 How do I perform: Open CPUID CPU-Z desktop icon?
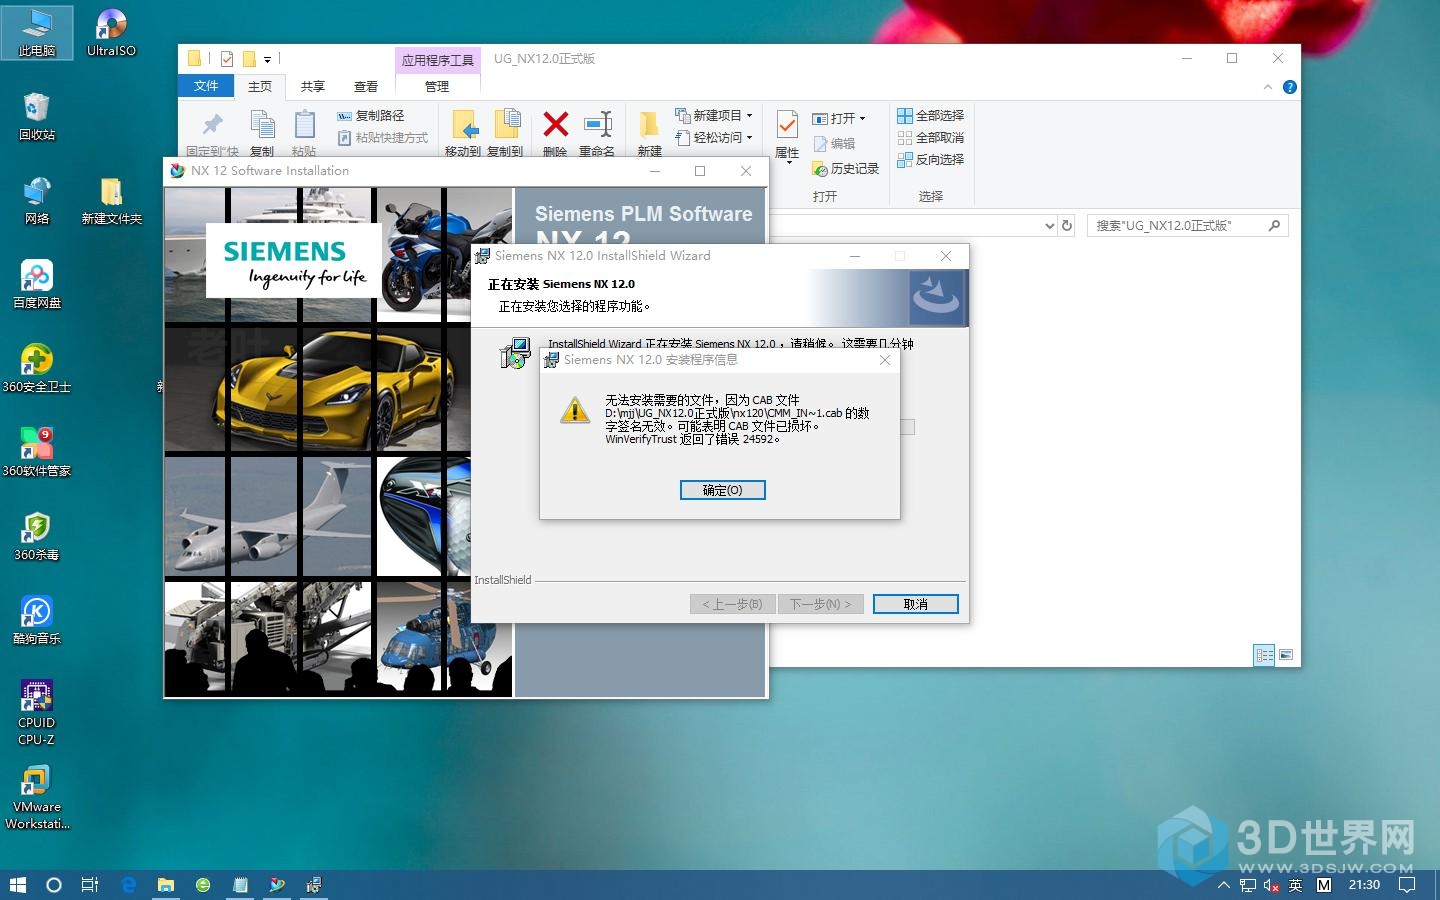click(36, 712)
